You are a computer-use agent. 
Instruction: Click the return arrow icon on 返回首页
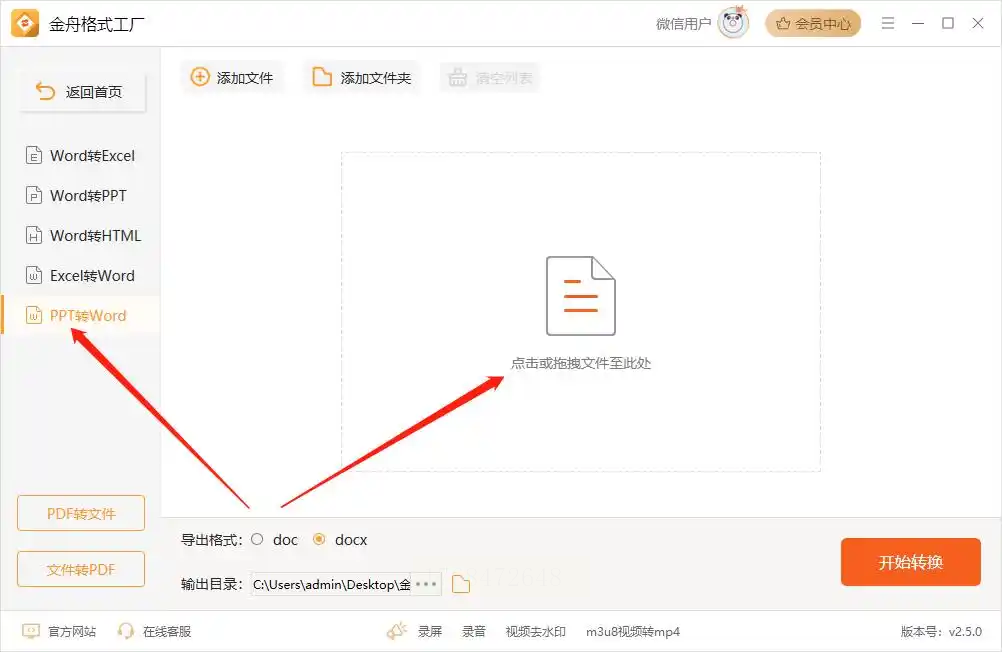45,91
